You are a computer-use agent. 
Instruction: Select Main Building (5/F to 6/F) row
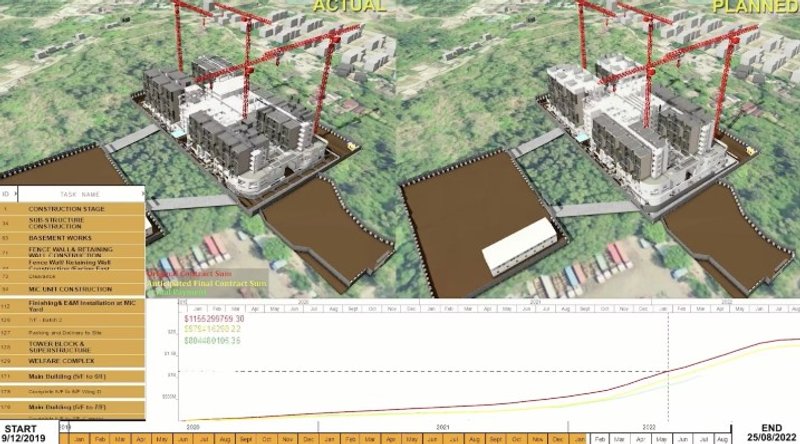72,377
